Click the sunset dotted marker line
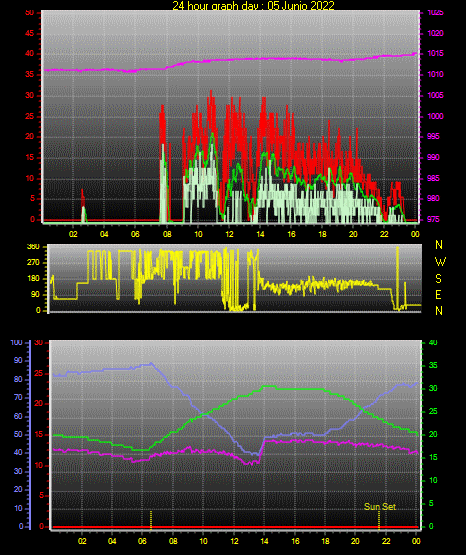This screenshot has height=555, width=466. (x=379, y=520)
